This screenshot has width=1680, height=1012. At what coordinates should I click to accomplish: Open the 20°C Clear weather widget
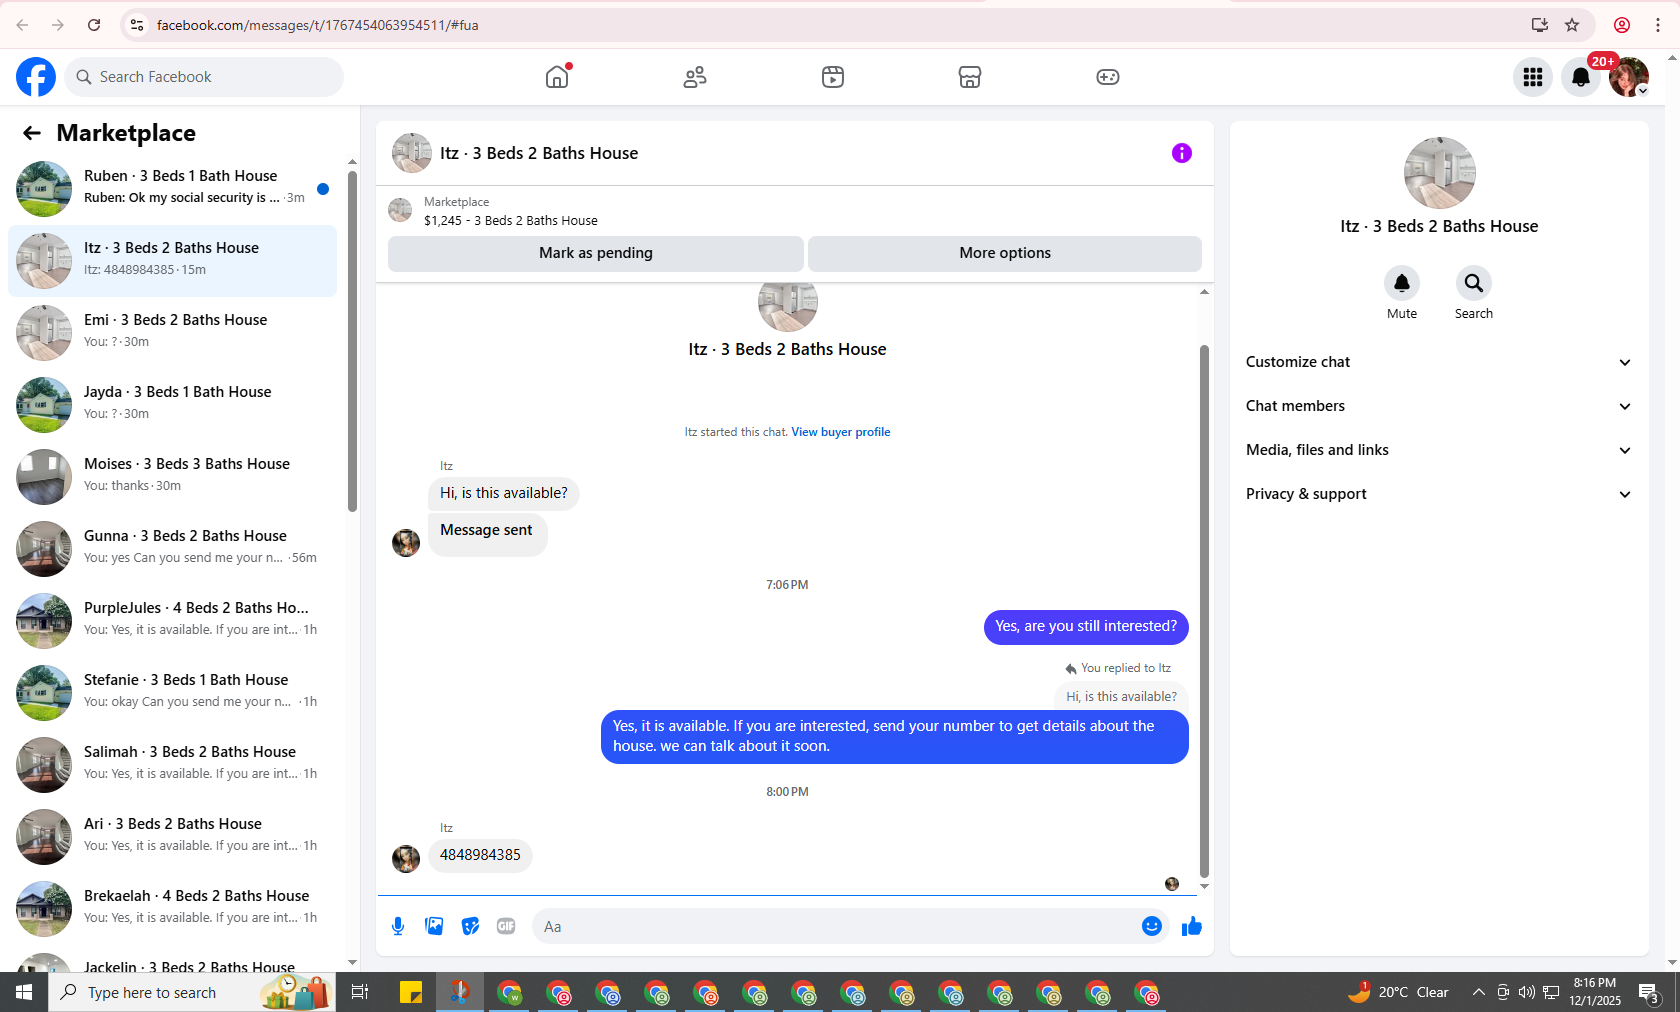coord(1398,992)
